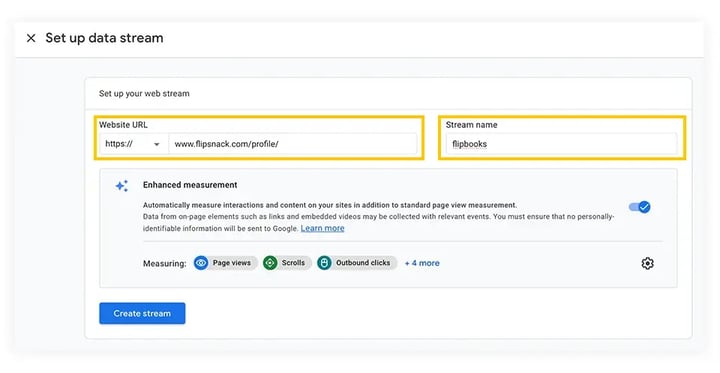This screenshot has height=373, width=720.
Task: Click the Enhanced measurement sparkle icon
Action: (122, 186)
